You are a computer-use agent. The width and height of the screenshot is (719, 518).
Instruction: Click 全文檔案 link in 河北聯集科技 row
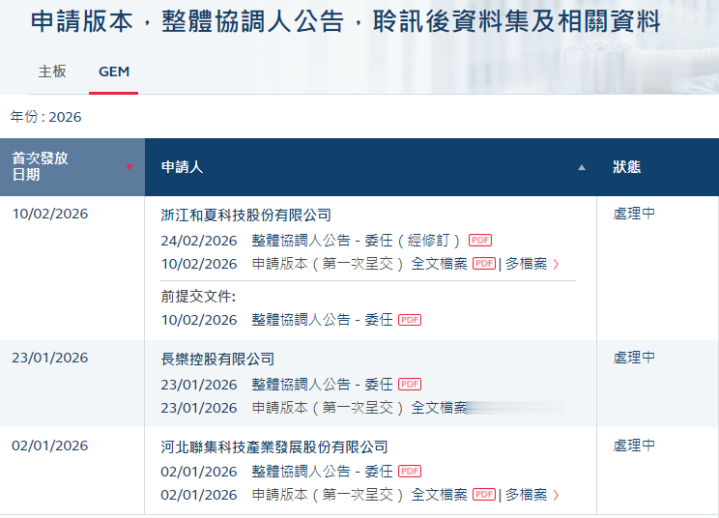point(439,495)
